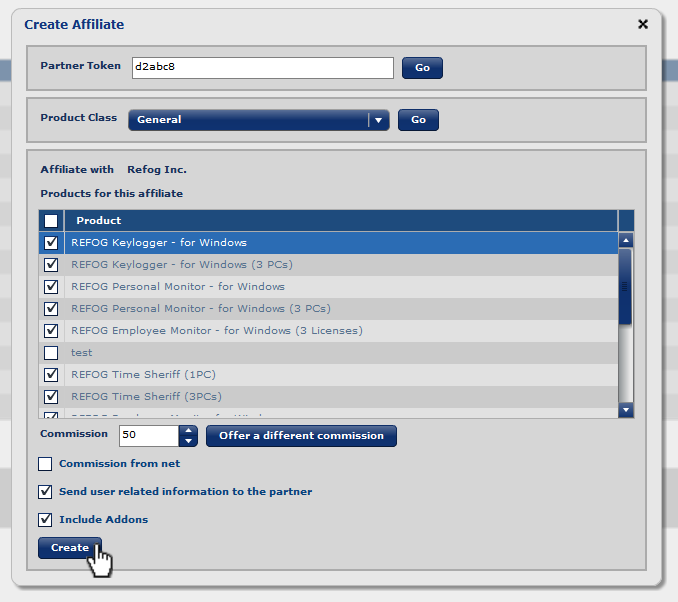Image resolution: width=678 pixels, height=602 pixels.
Task: Open the Product Class dropdown showing General
Action: pos(259,120)
